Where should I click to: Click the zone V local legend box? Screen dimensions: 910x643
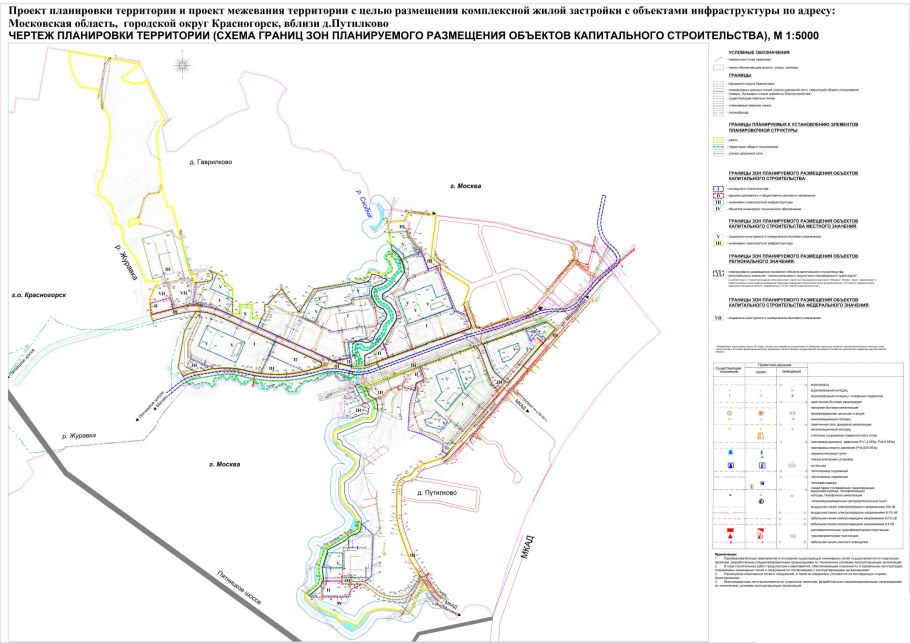pyautogui.click(x=717, y=235)
